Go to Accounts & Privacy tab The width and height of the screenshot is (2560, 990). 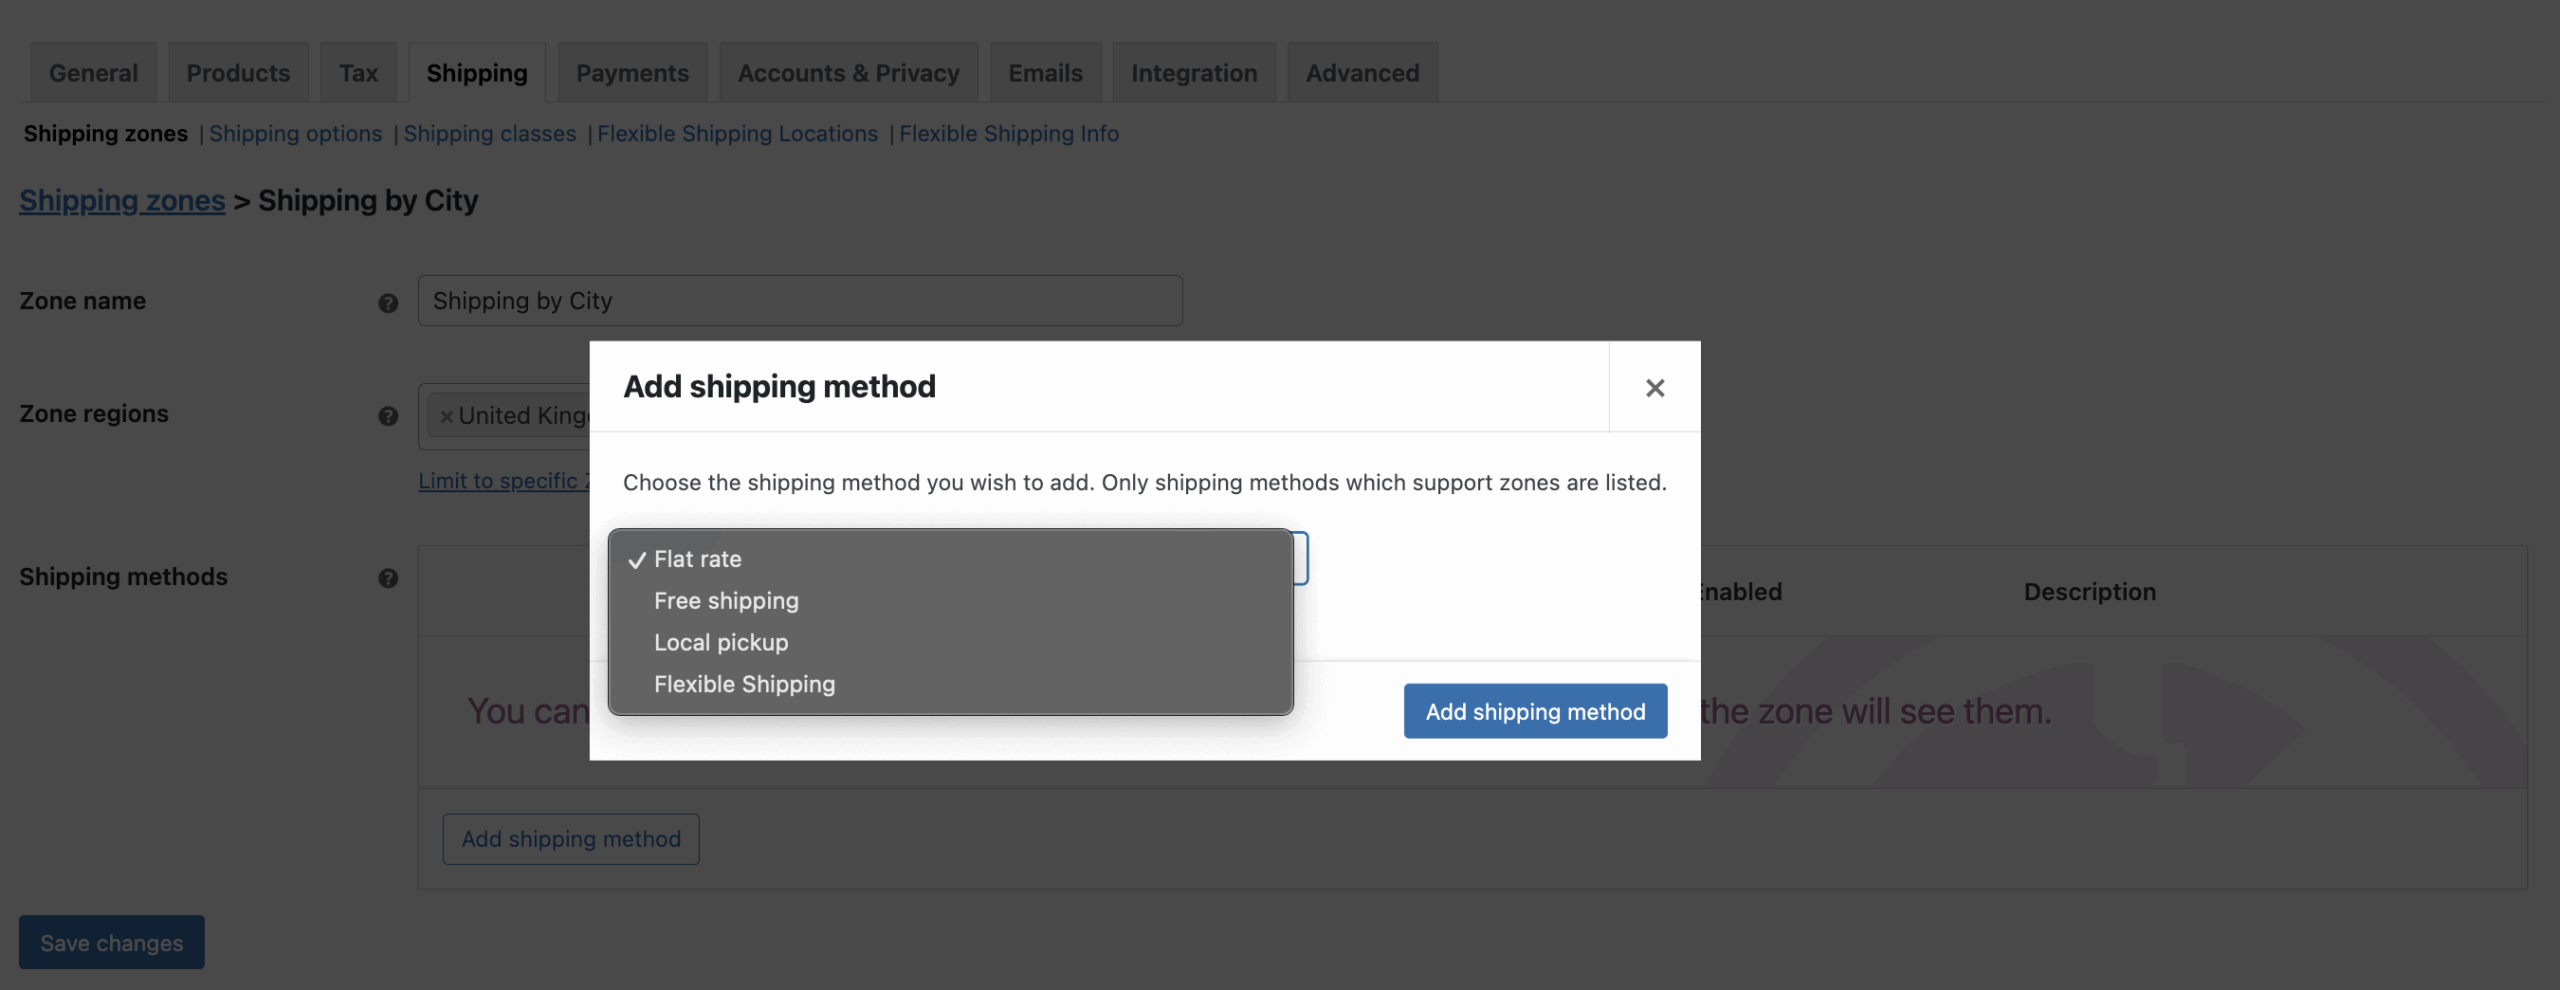coord(848,73)
